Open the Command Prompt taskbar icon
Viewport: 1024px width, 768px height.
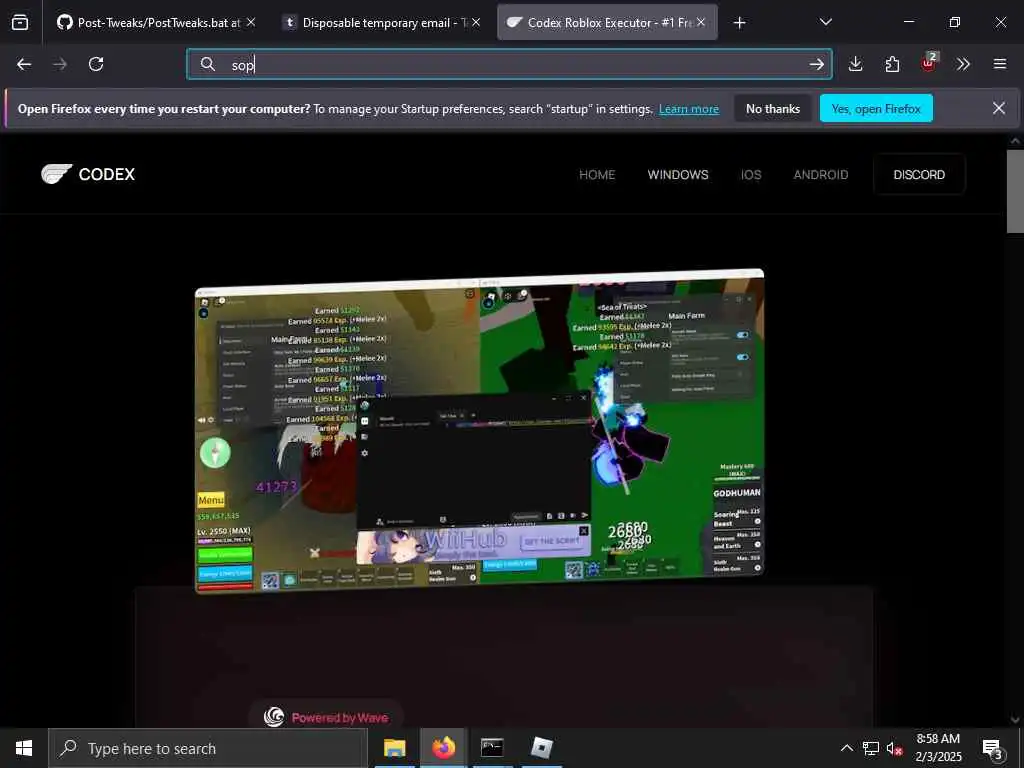click(x=492, y=748)
